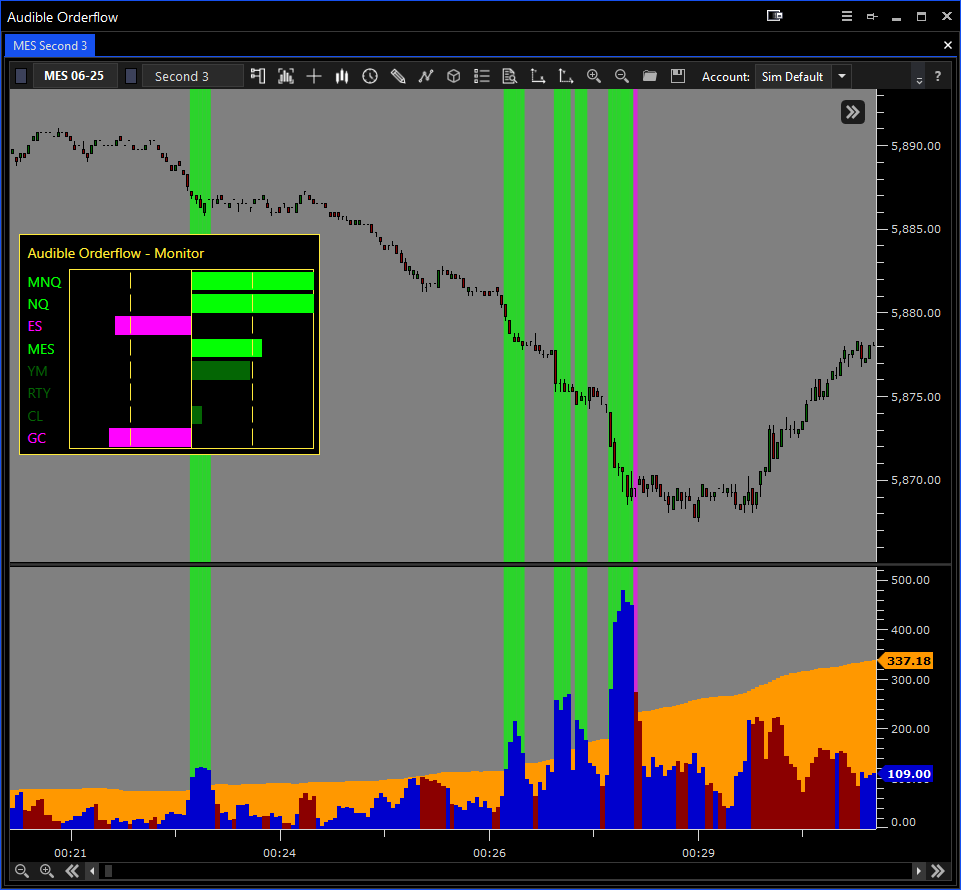Click the Account: label
This screenshot has width=961, height=890.
[726, 77]
